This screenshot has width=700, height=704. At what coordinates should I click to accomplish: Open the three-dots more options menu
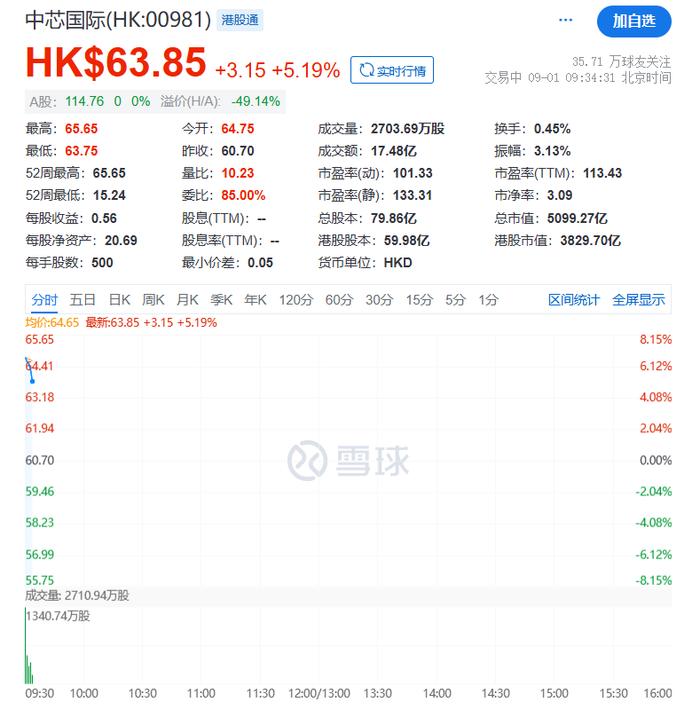[x=565, y=20]
